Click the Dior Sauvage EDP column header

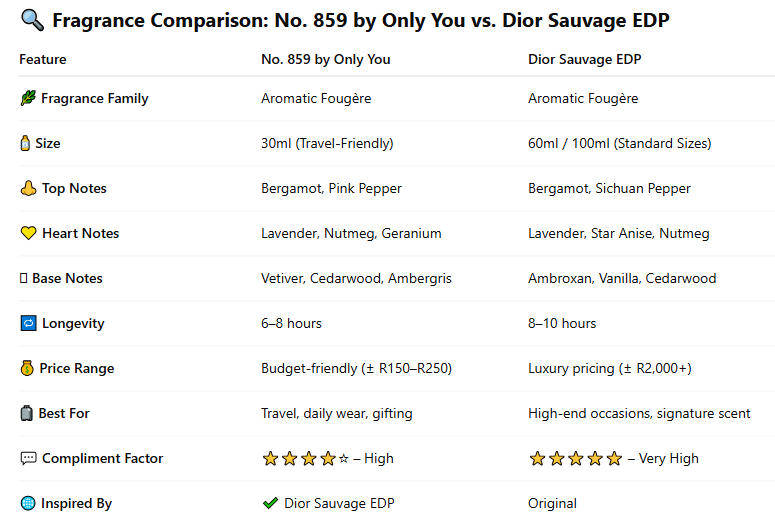point(584,59)
